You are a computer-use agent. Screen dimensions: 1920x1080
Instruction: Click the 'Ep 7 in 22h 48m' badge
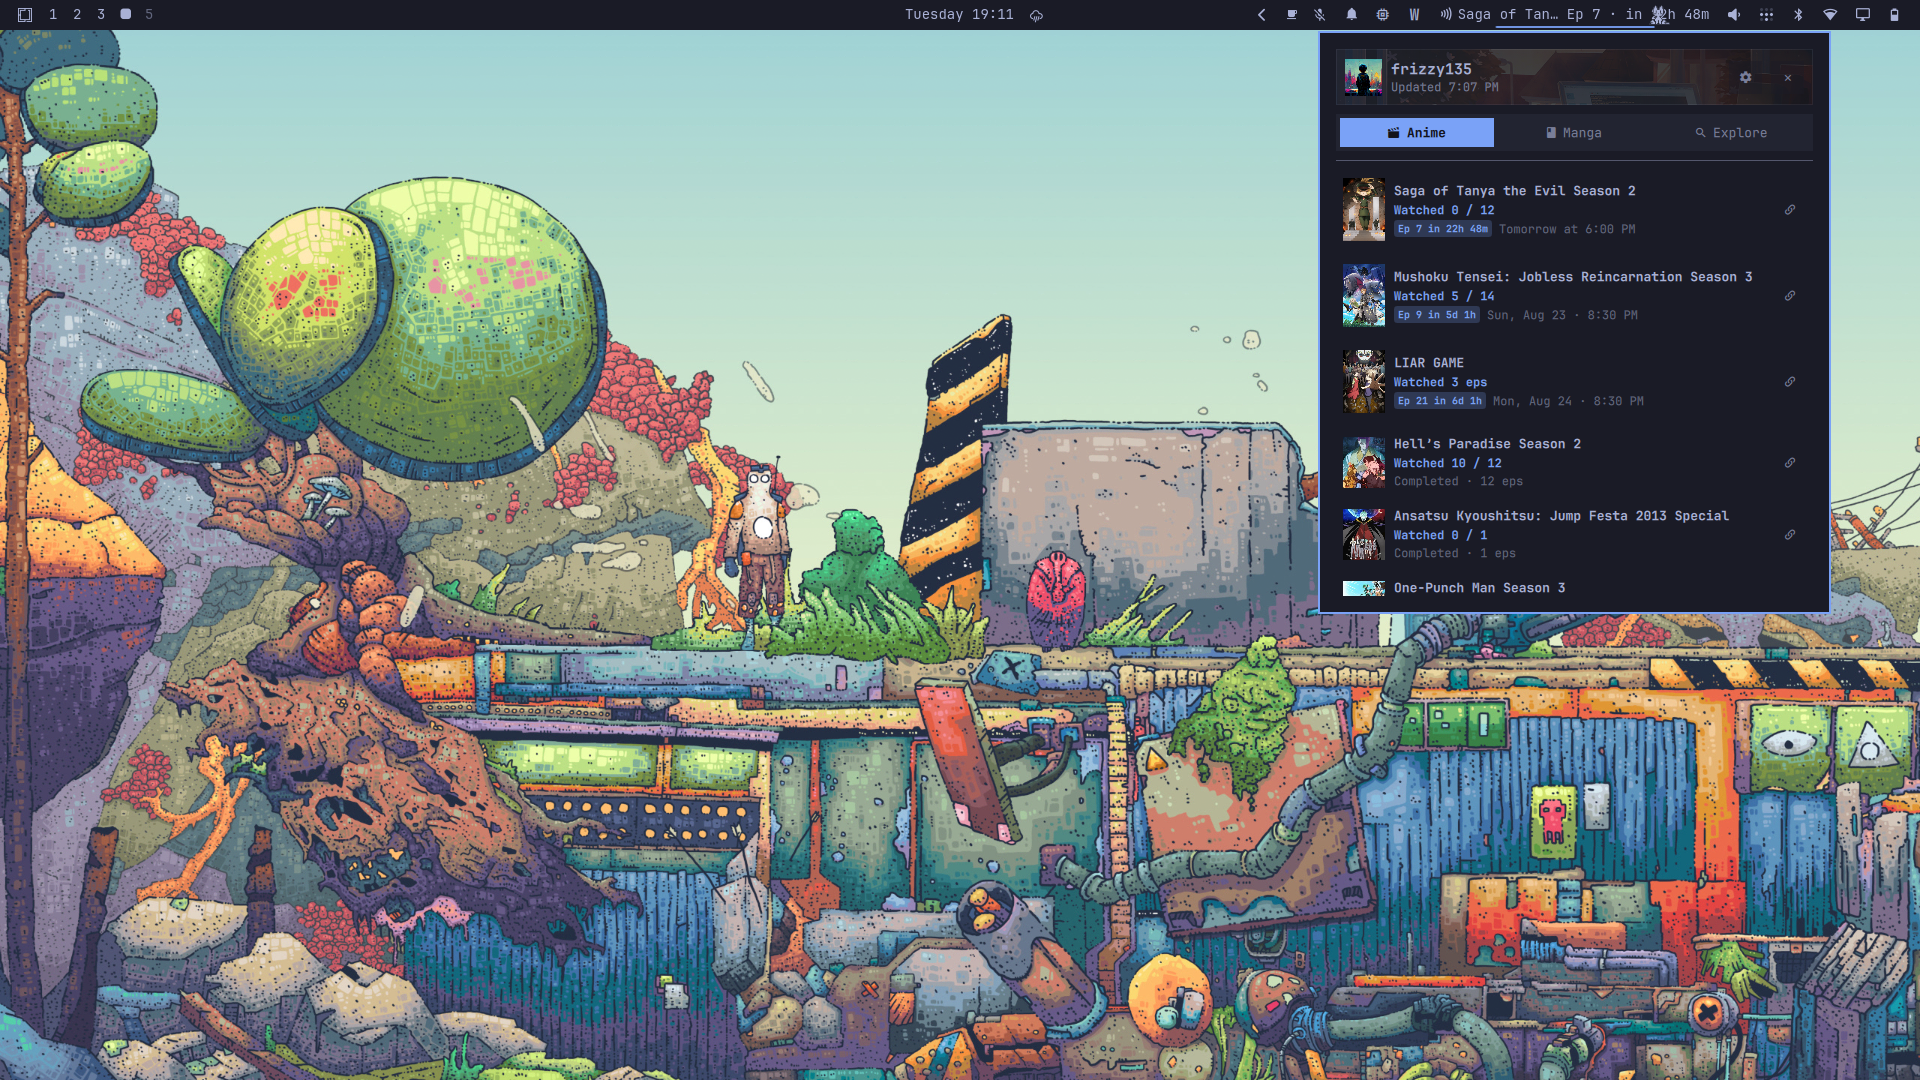[1442, 229]
